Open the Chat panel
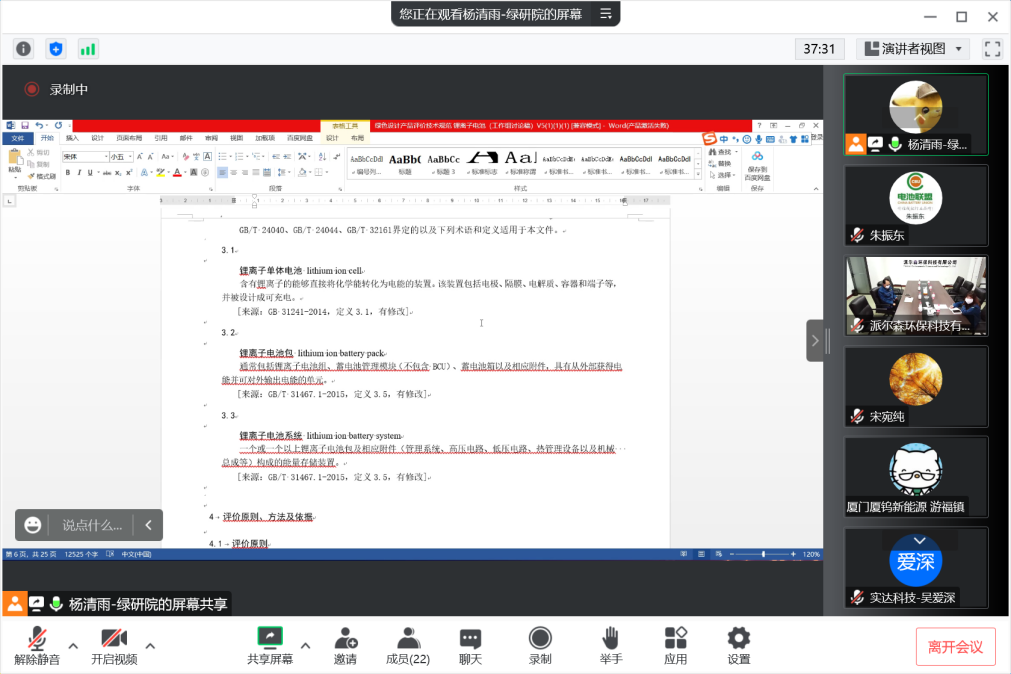This screenshot has height=674, width=1011. (x=470, y=646)
